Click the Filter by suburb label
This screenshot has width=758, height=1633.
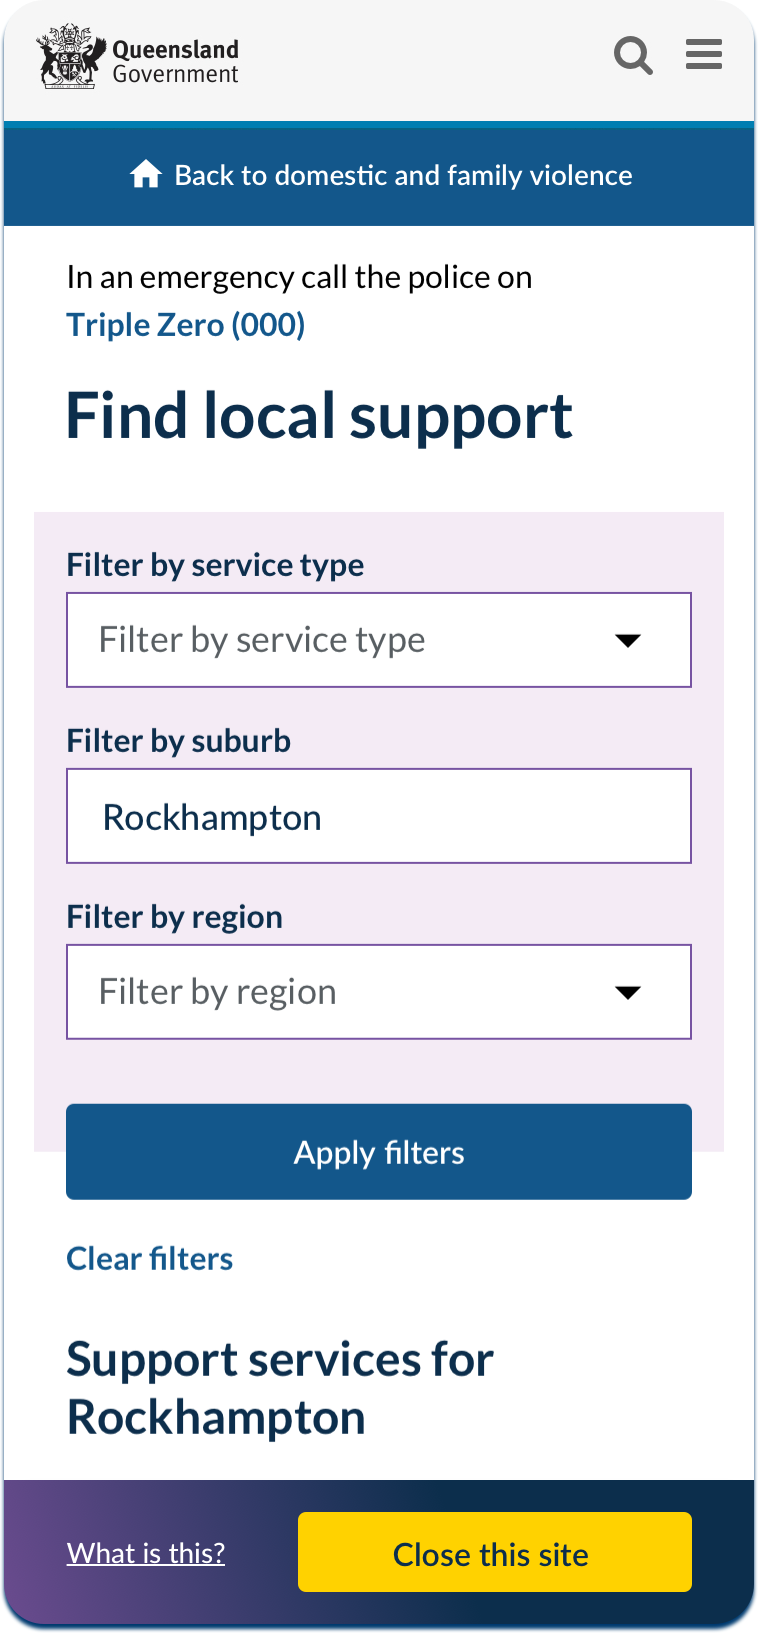coord(179,741)
